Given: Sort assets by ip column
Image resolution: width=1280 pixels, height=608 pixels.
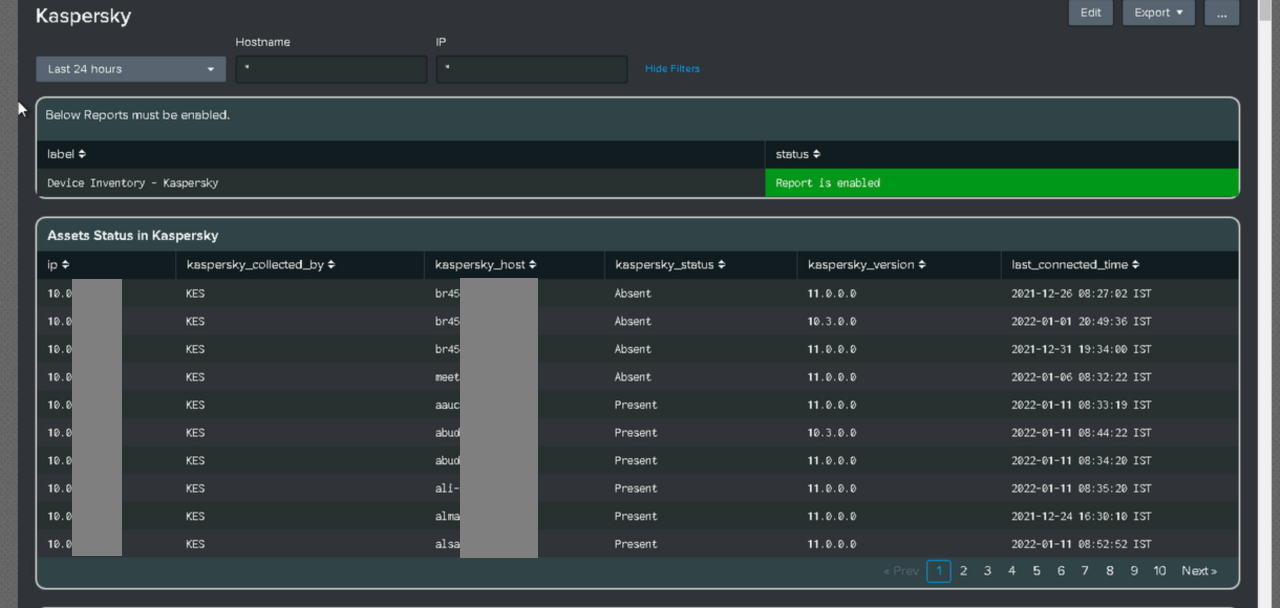Looking at the screenshot, I should pos(58,265).
